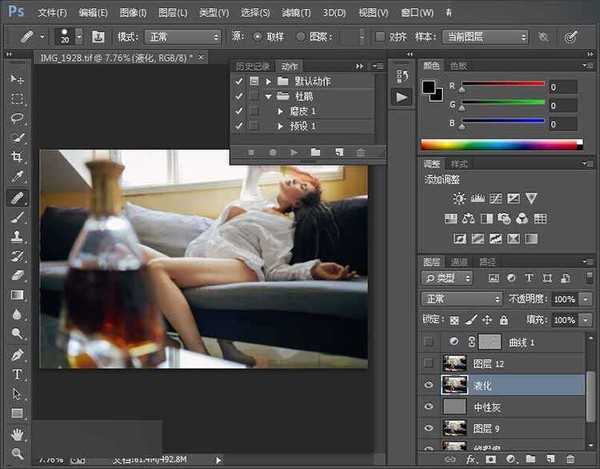Click the fx layer style icon
600x469 pixels.
pyautogui.click(x=470, y=458)
